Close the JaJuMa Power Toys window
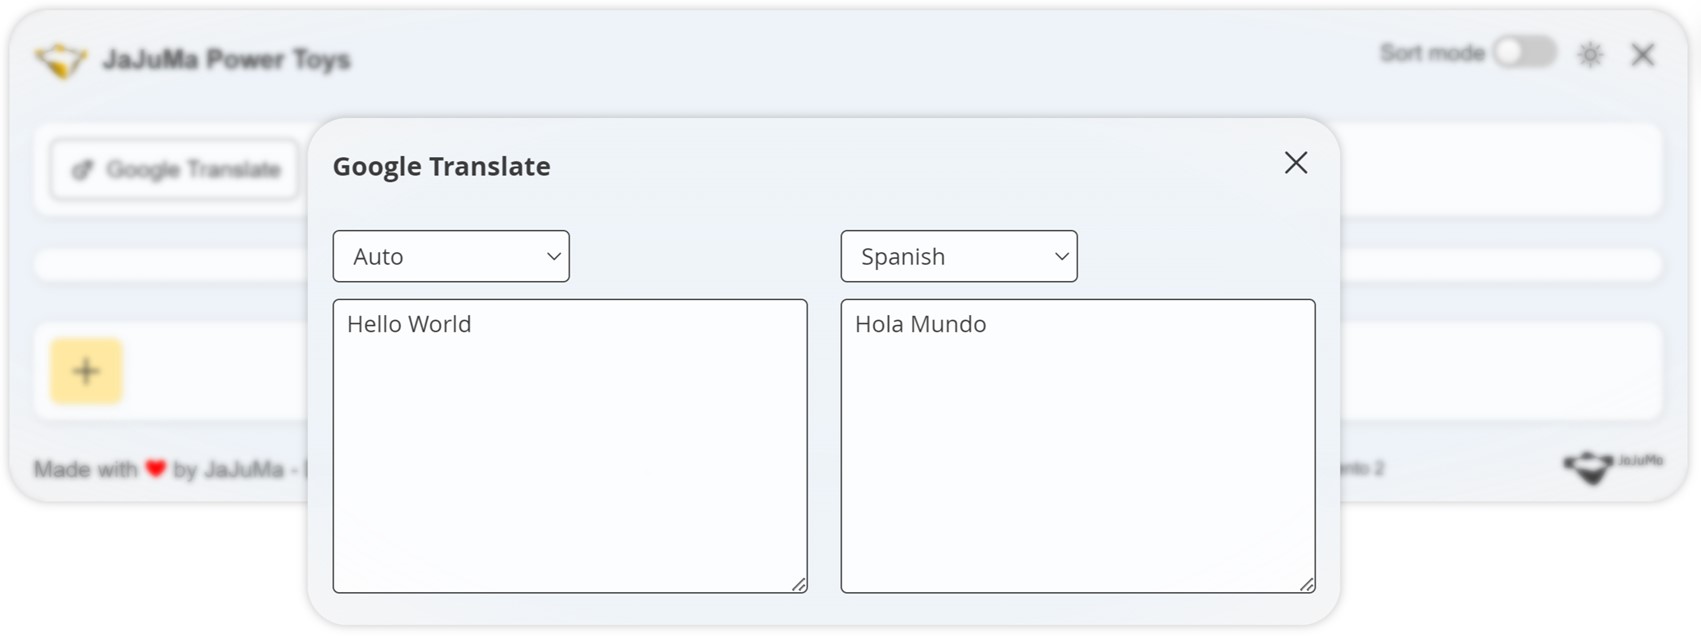The width and height of the screenshot is (1701, 636). pos(1643,55)
